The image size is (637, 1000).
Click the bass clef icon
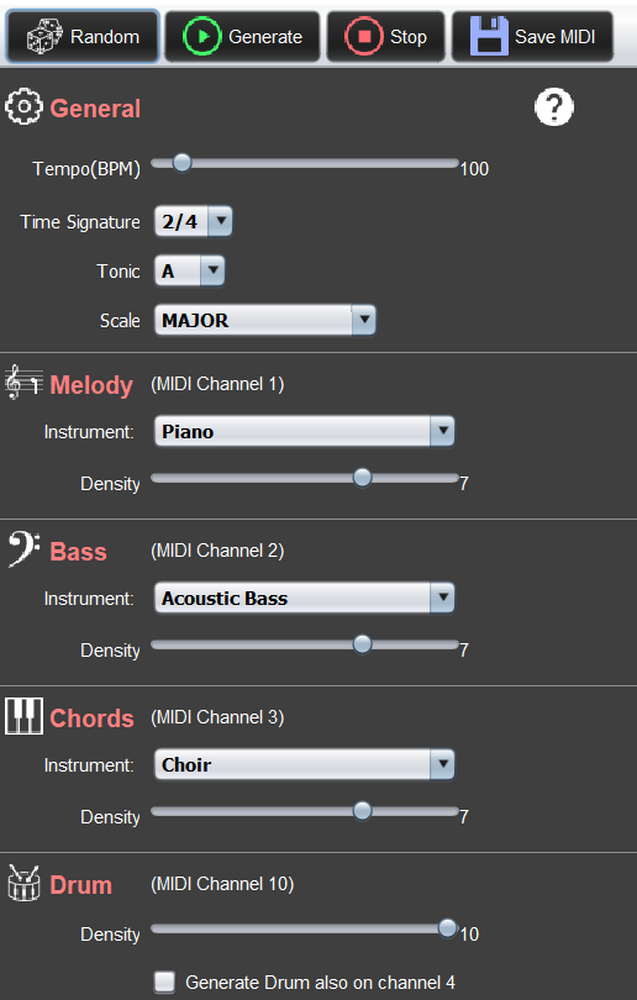point(24,550)
